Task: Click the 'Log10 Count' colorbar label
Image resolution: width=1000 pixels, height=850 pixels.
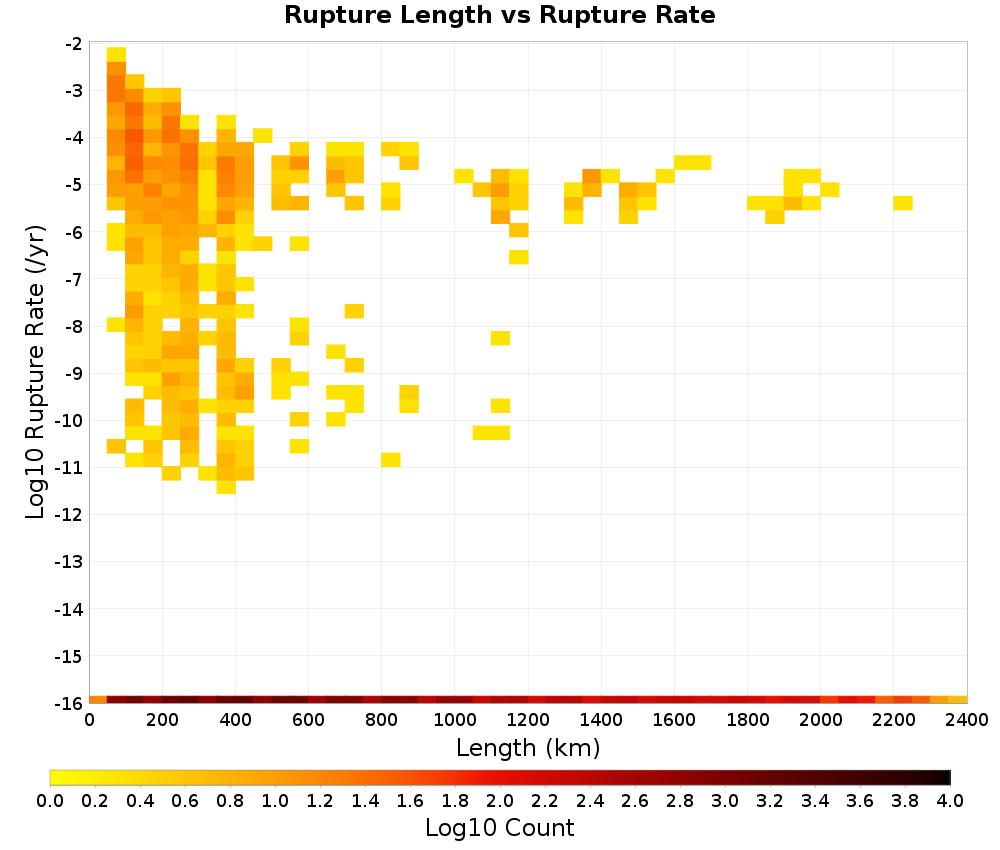Action: (x=499, y=828)
